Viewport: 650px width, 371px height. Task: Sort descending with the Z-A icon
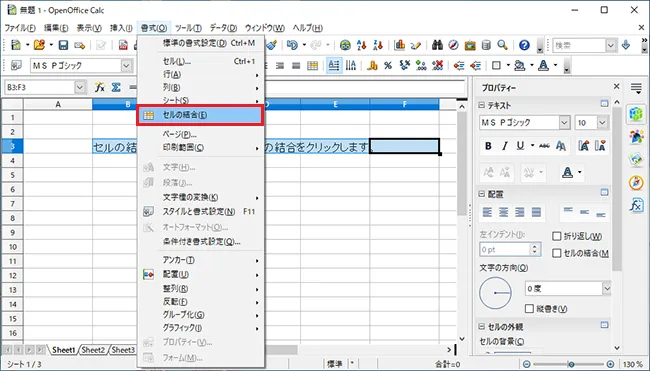[x=378, y=45]
